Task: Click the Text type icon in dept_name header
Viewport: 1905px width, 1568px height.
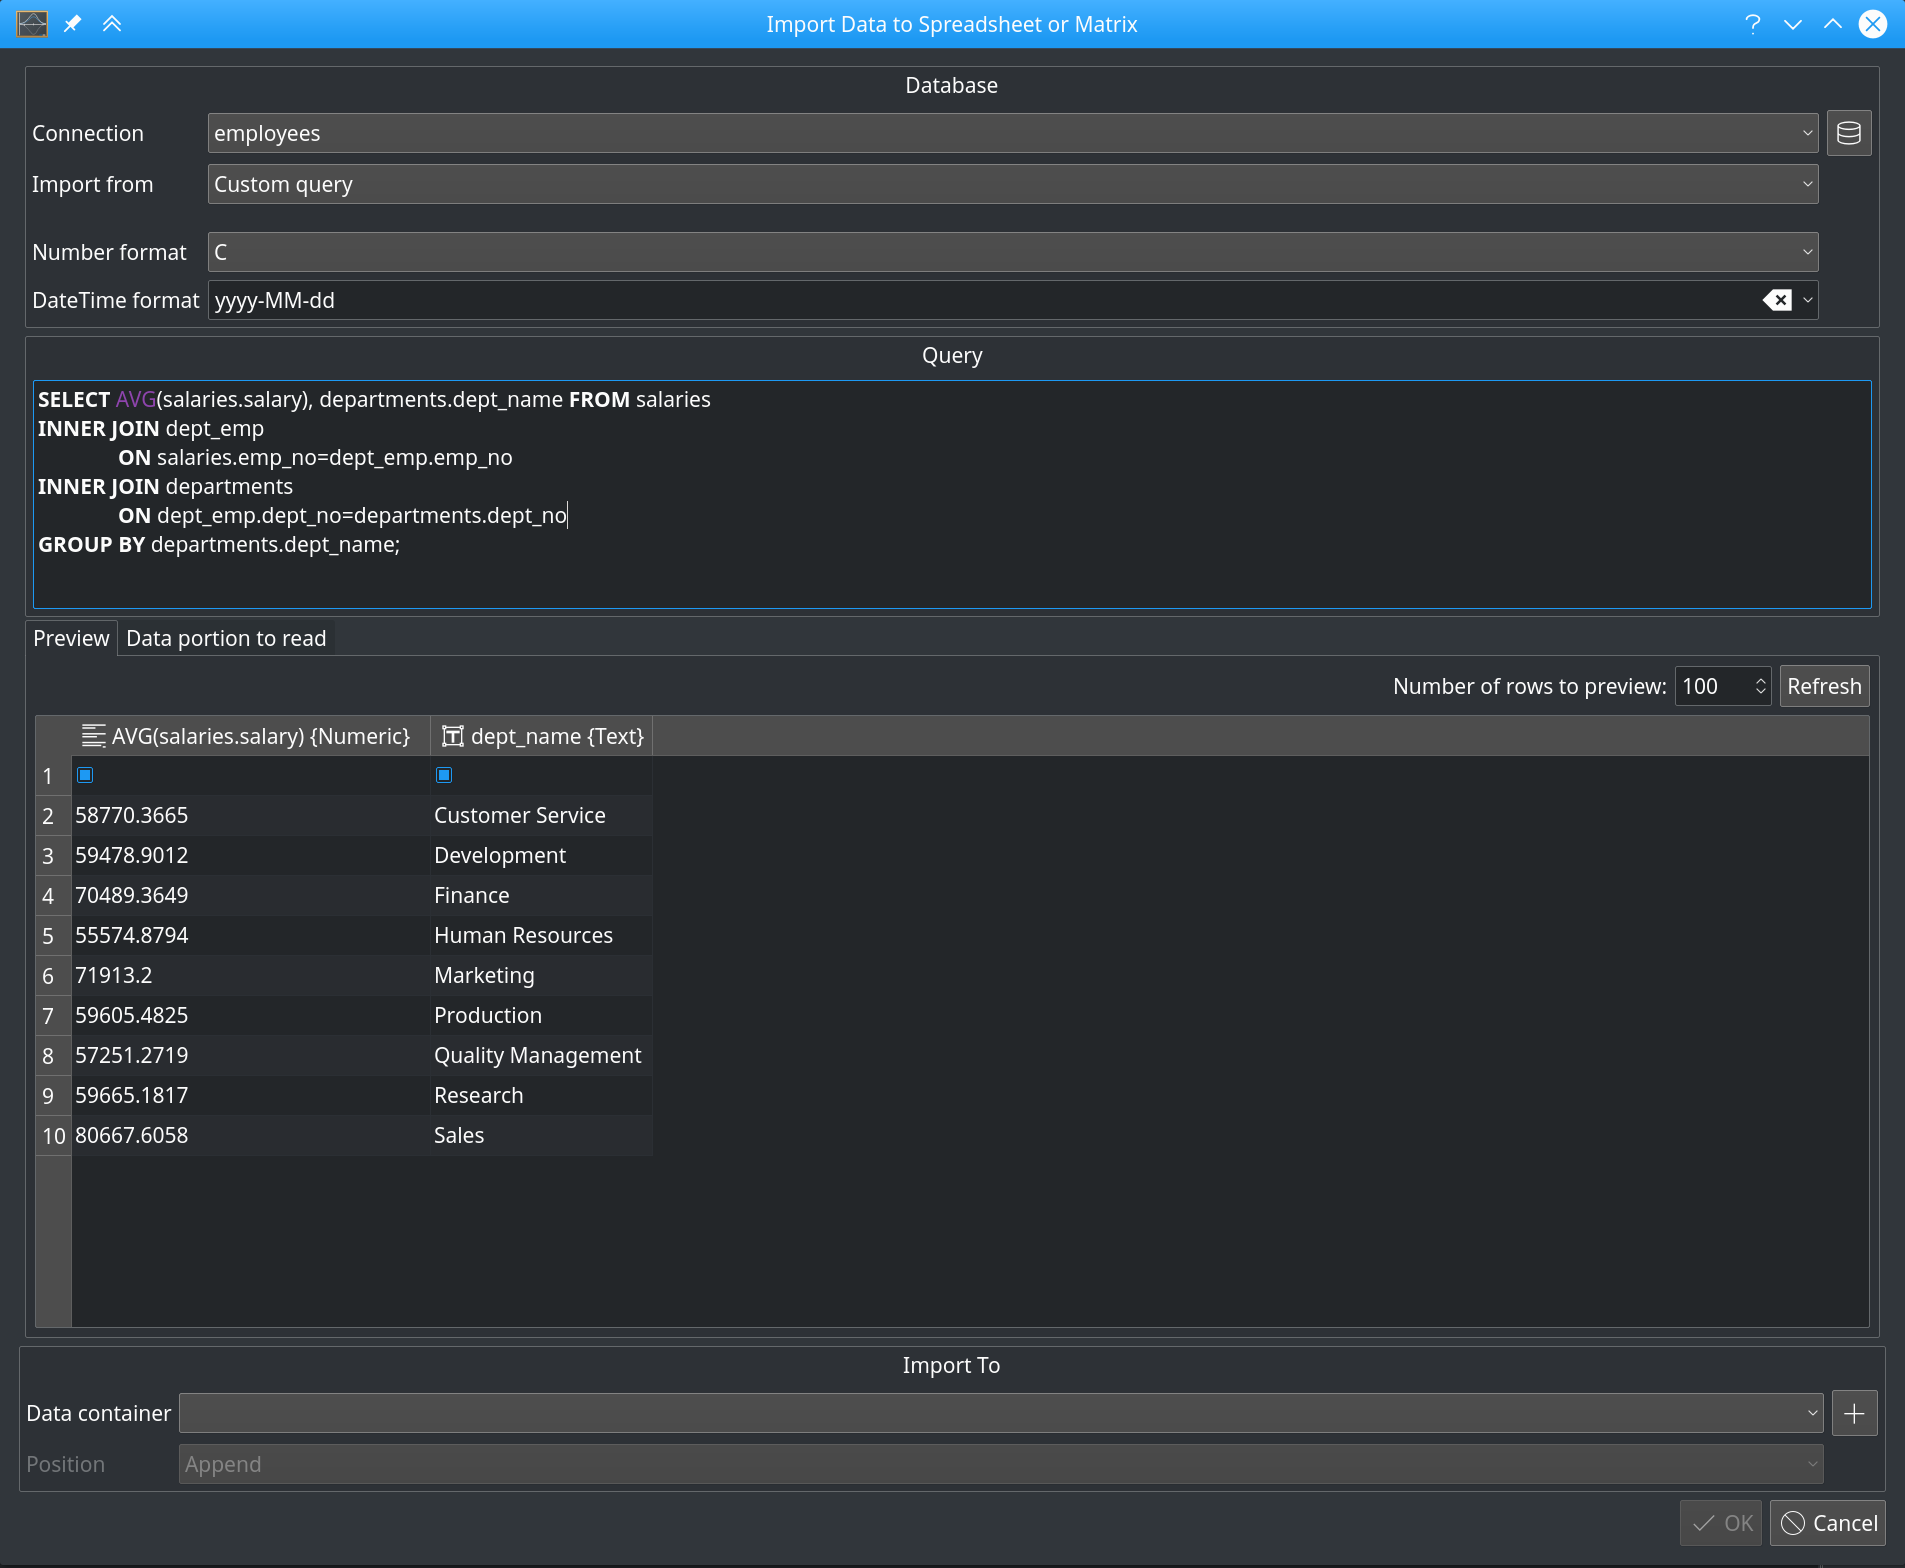Action: pos(452,735)
